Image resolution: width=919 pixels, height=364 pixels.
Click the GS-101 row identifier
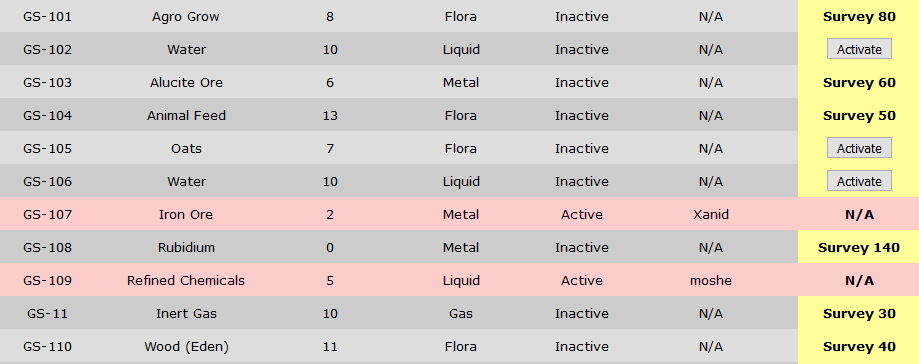point(47,16)
